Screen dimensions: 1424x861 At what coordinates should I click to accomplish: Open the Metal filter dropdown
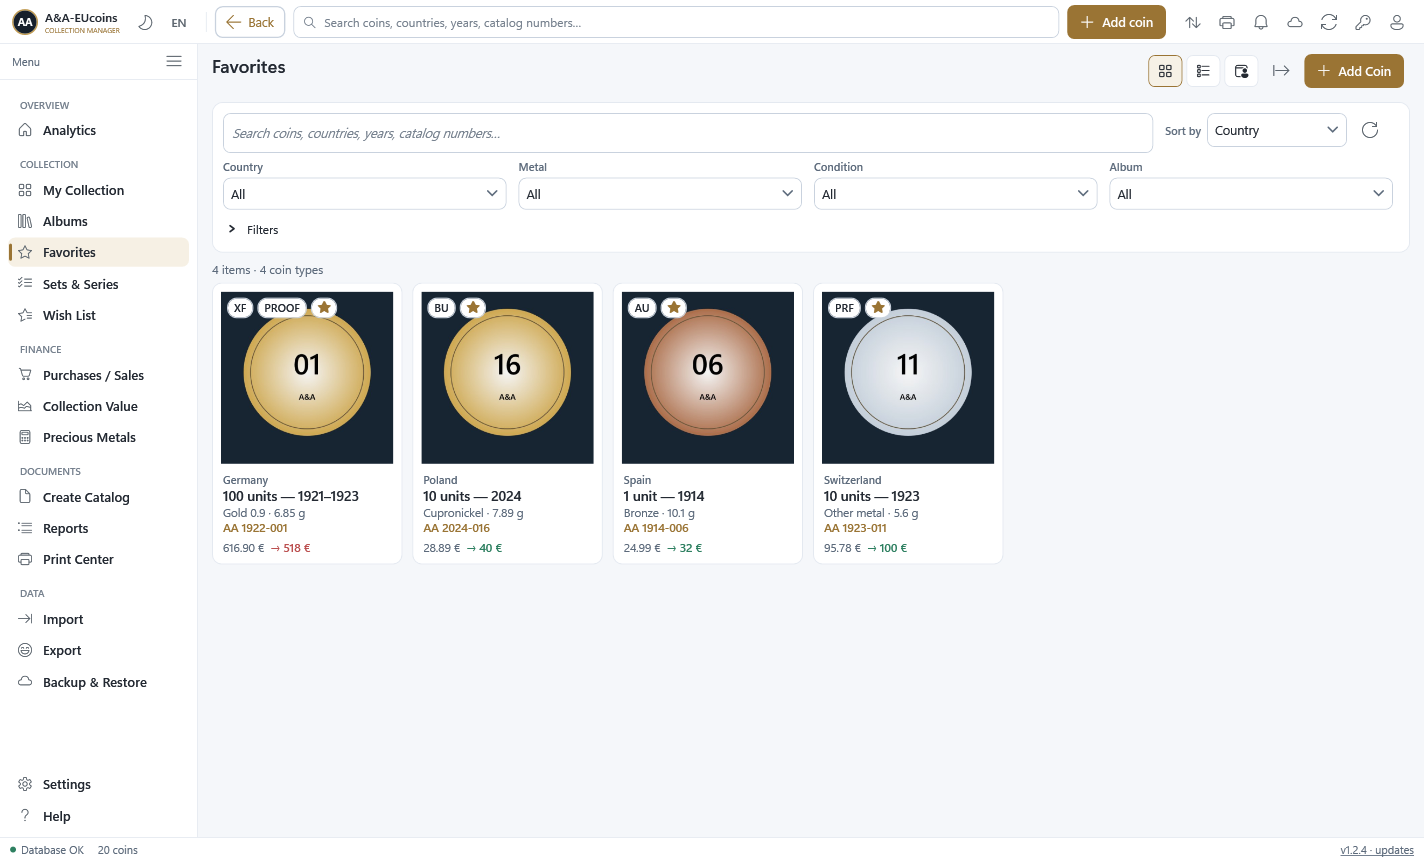coord(660,193)
